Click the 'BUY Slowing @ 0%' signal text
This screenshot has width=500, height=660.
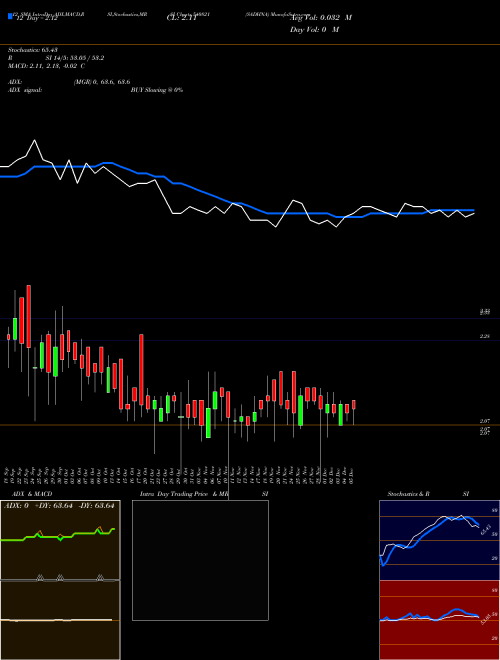[x=157, y=90]
